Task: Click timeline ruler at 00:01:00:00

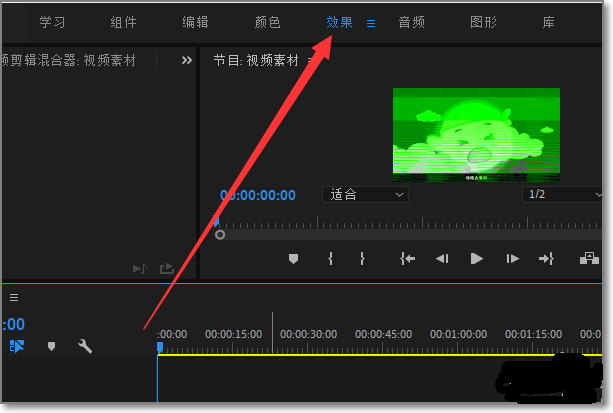Action: [x=459, y=334]
